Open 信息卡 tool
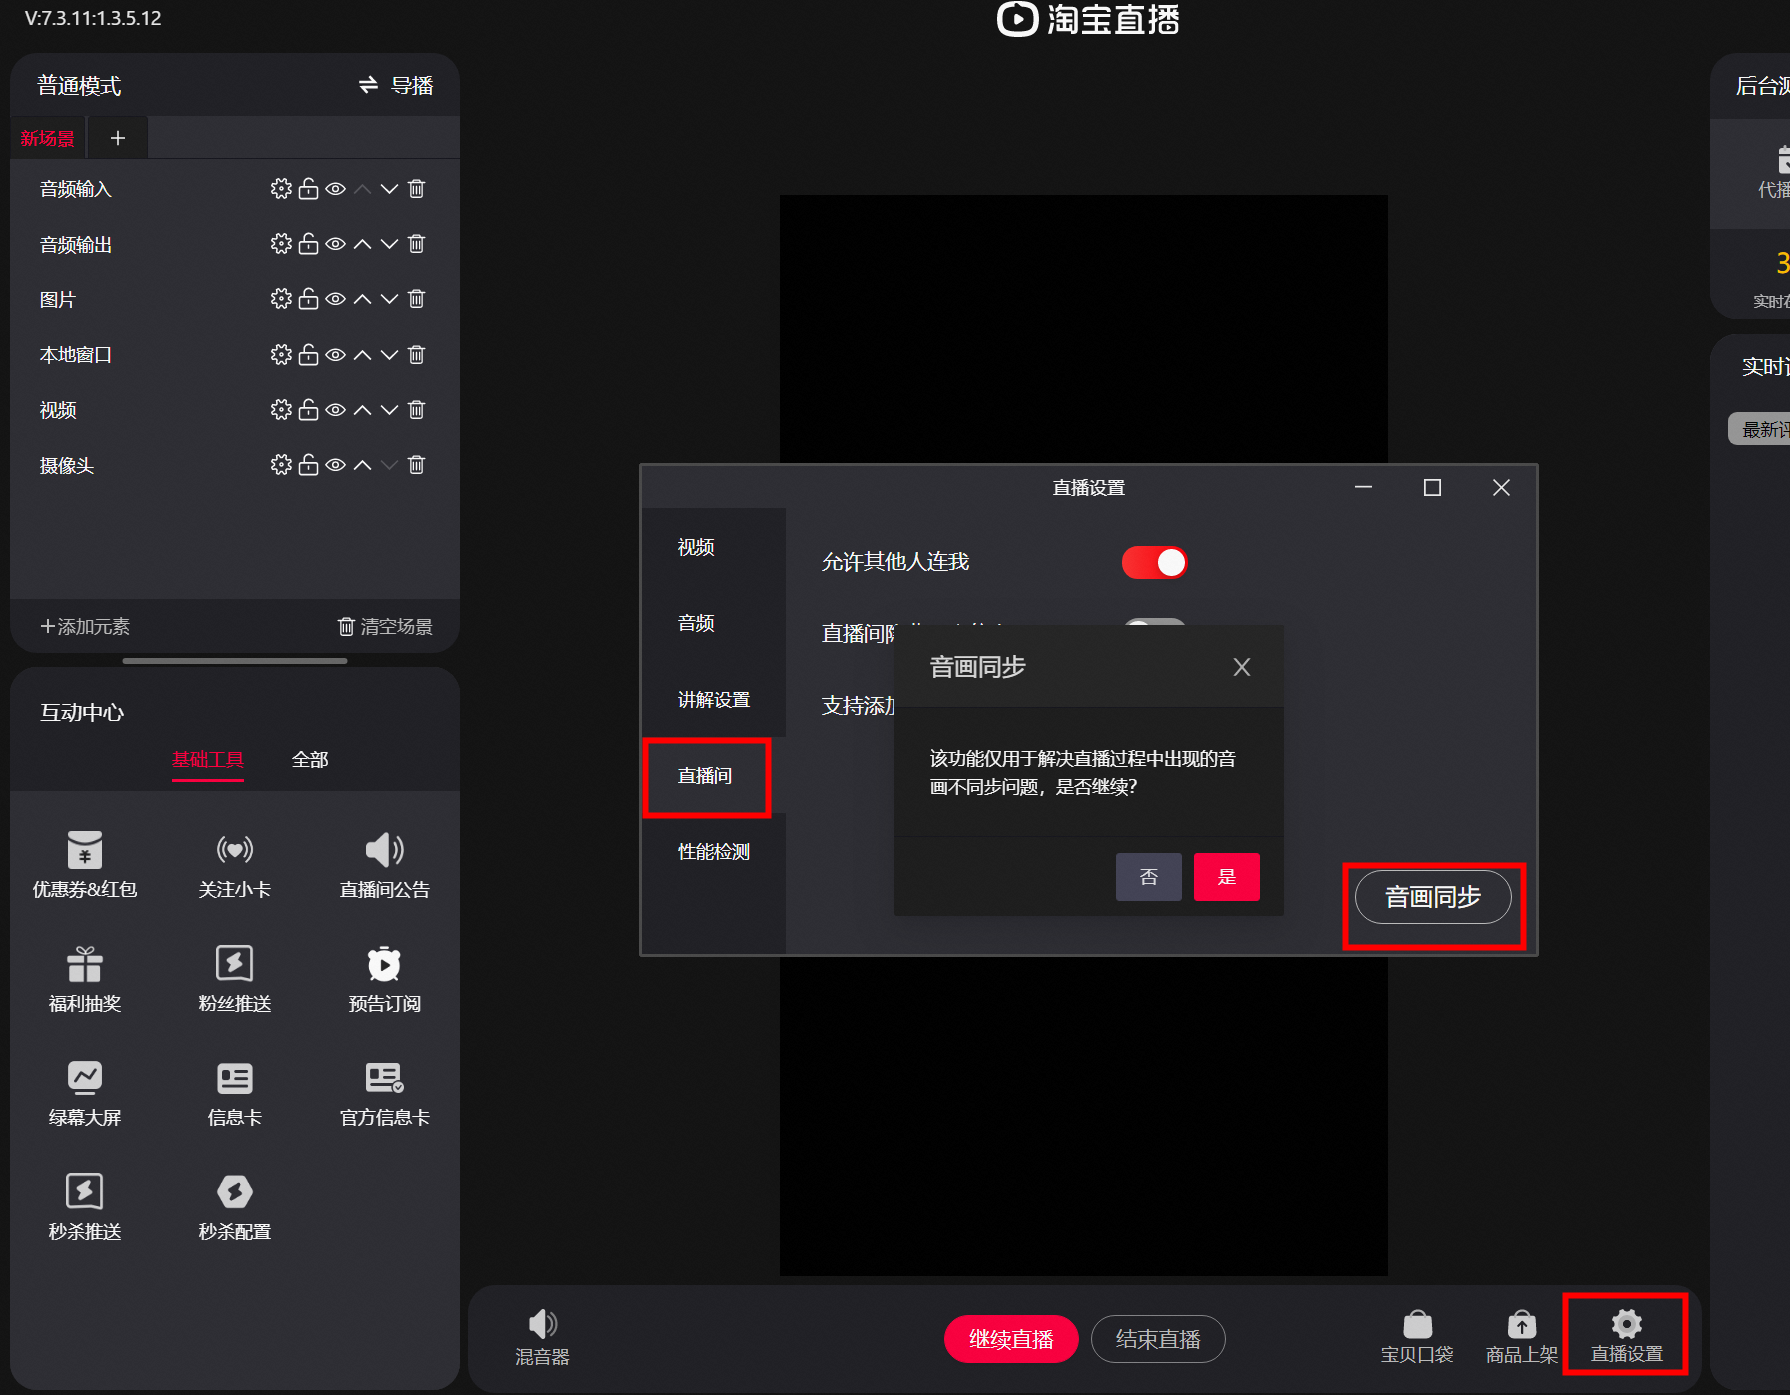1790x1395 pixels. pos(235,1094)
